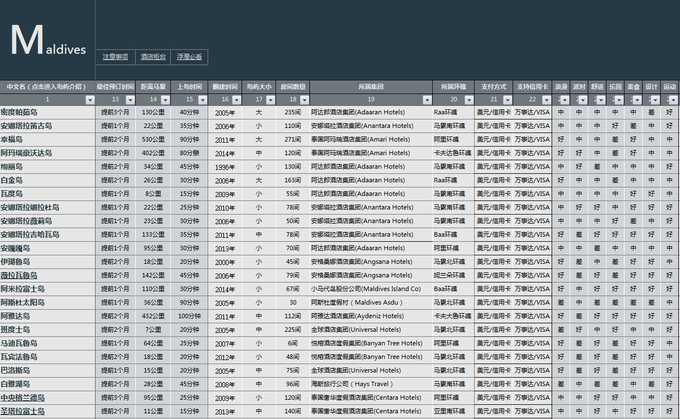Open the 安嘎嘎岛 island introduction
Image resolution: width=680 pixels, height=419 pixels.
tap(15, 248)
